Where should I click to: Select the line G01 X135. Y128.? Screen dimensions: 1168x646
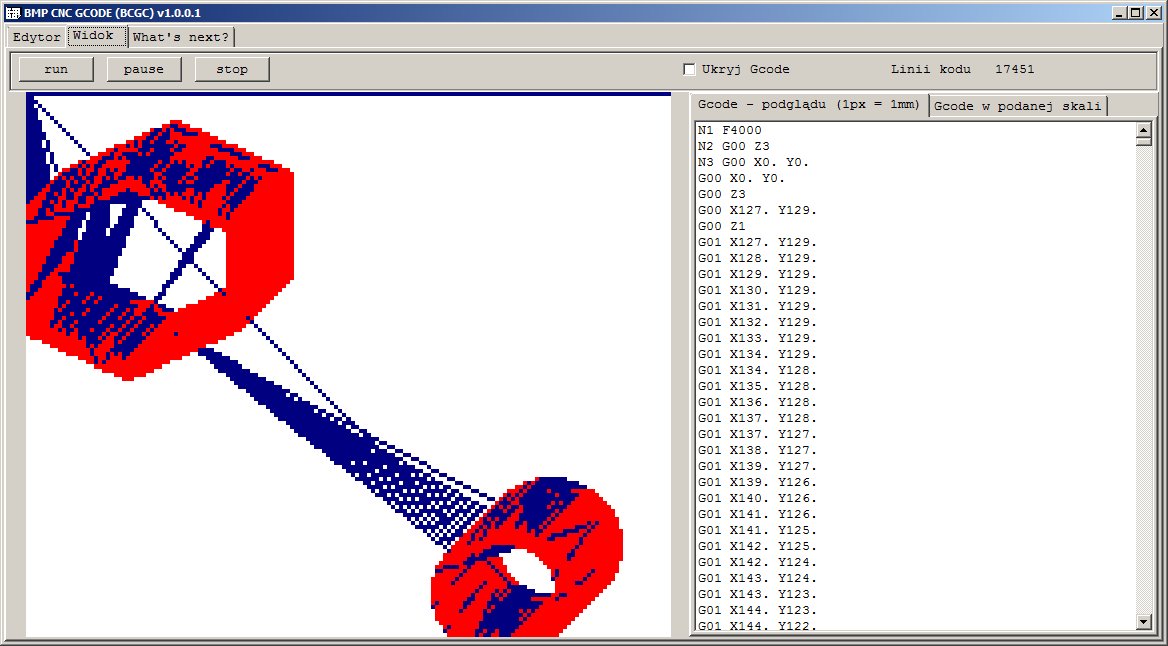(x=758, y=386)
